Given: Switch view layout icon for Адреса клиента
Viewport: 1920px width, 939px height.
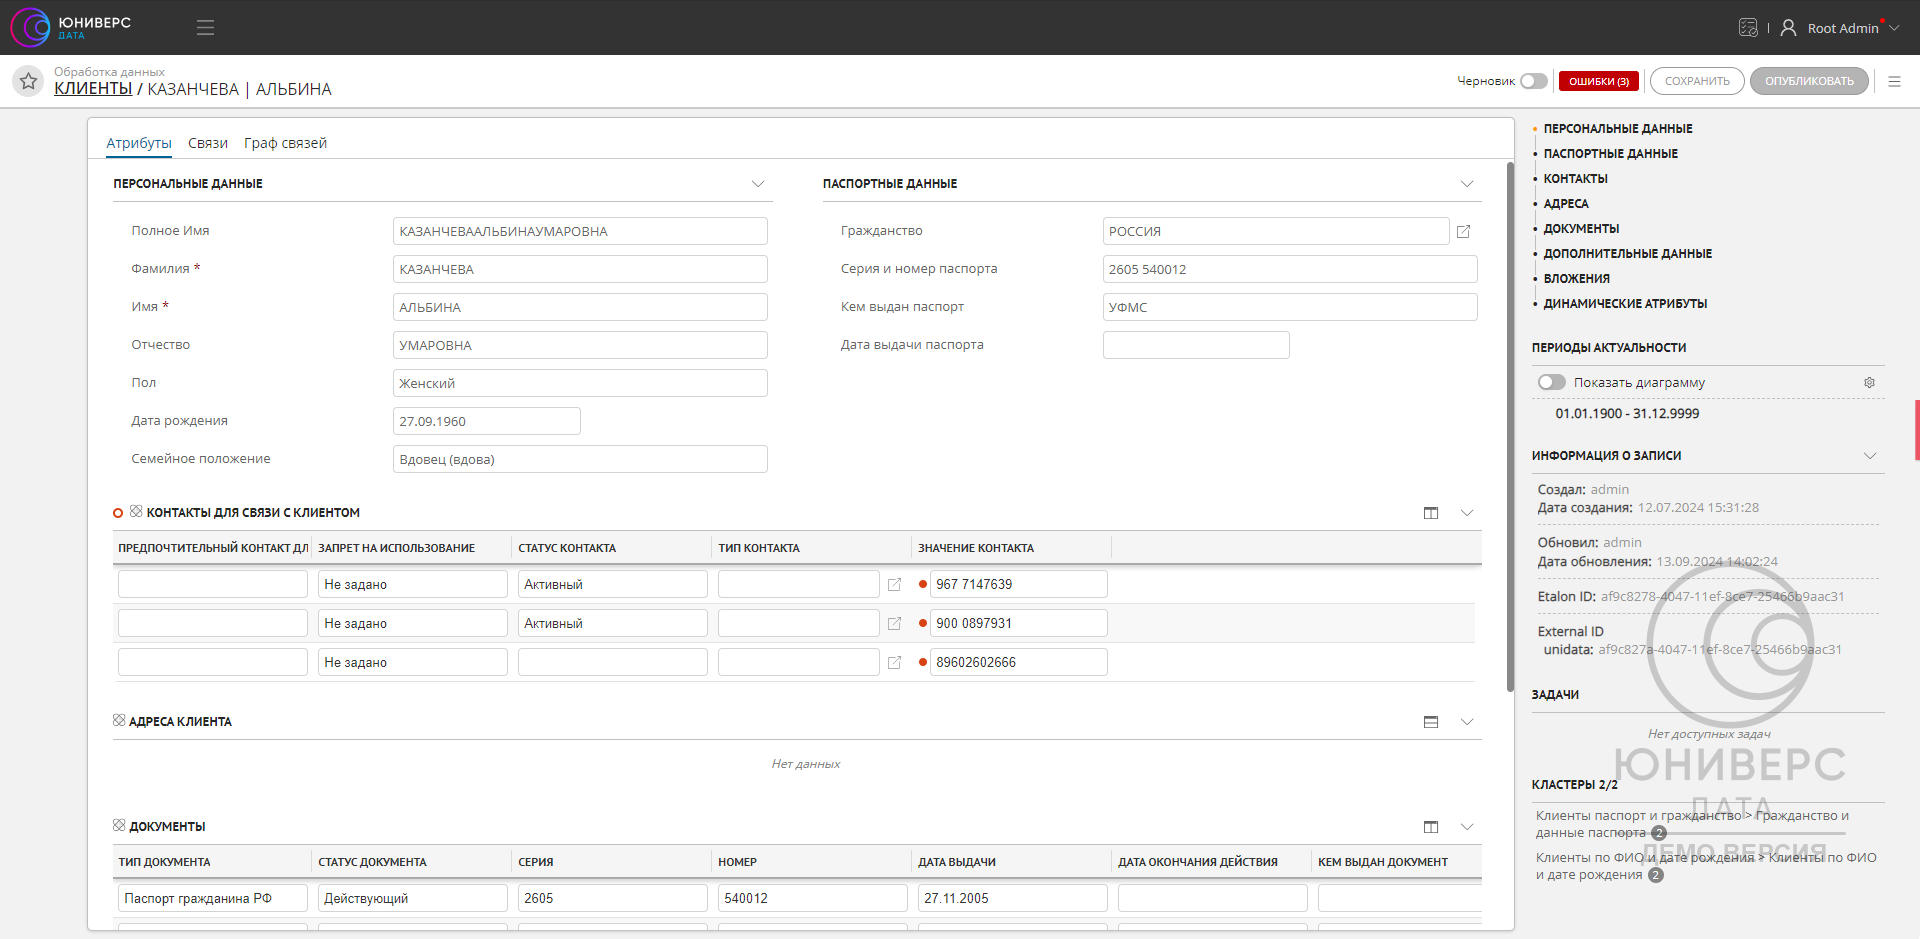Looking at the screenshot, I should [1431, 722].
